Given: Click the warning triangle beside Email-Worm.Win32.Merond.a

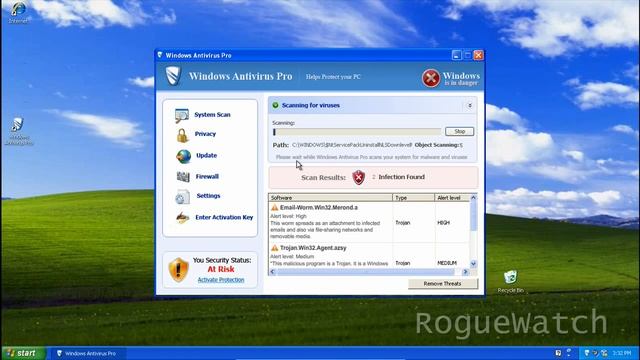Looking at the screenshot, I should [274, 208].
